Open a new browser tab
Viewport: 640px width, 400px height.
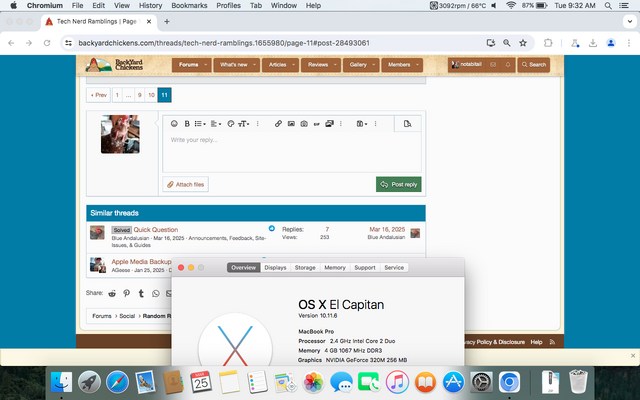167,22
